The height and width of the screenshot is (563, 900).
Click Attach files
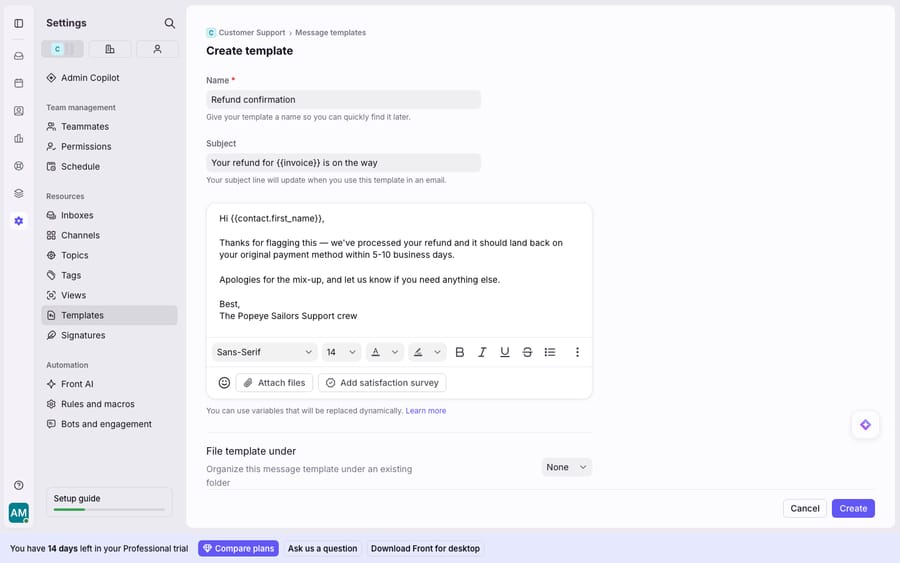(x=274, y=383)
